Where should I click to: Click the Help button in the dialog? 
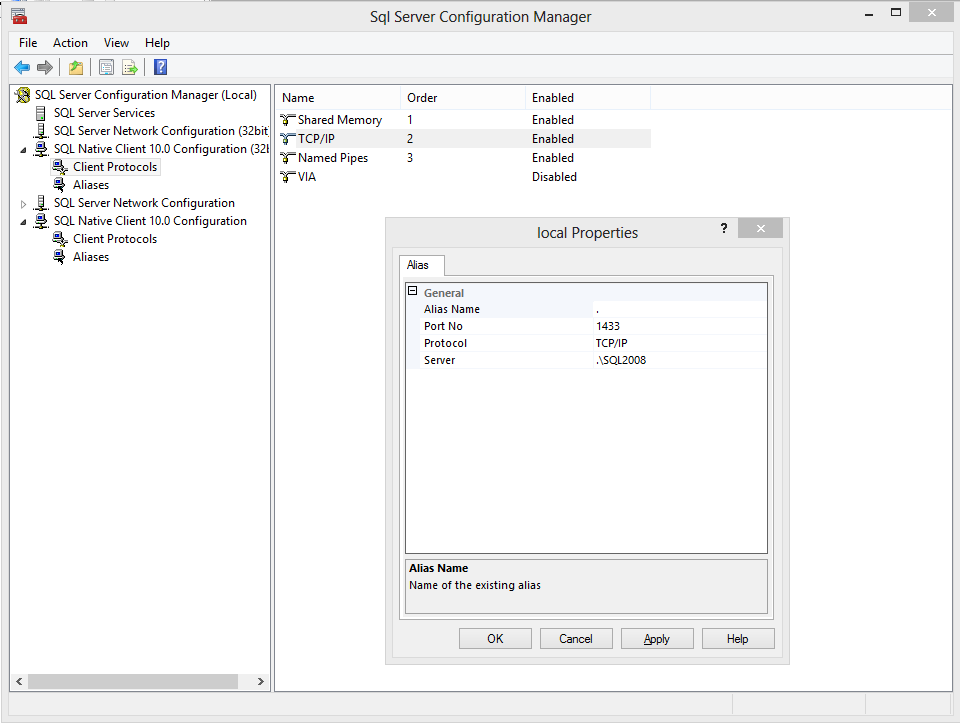tap(738, 639)
